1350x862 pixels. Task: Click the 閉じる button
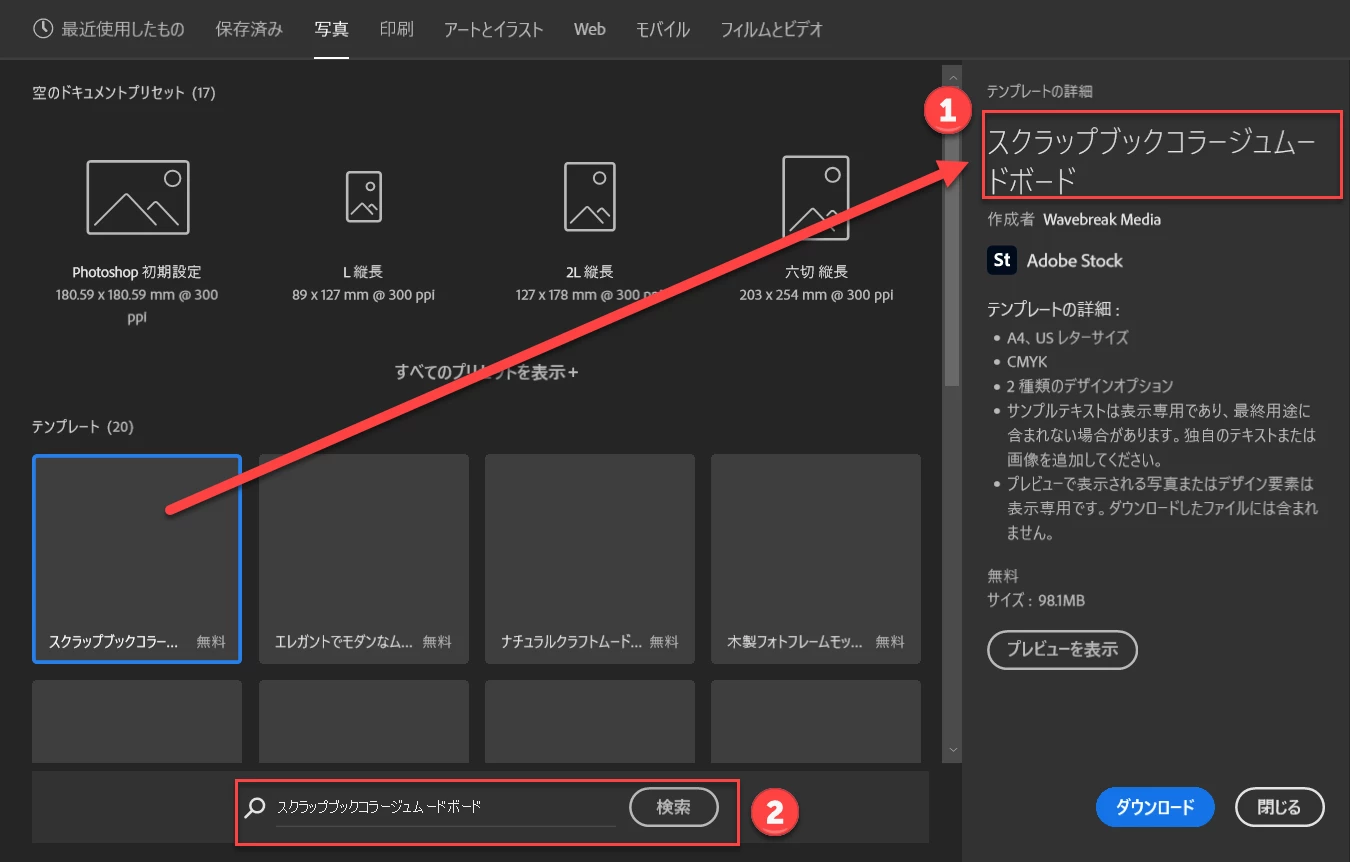[x=1280, y=808]
